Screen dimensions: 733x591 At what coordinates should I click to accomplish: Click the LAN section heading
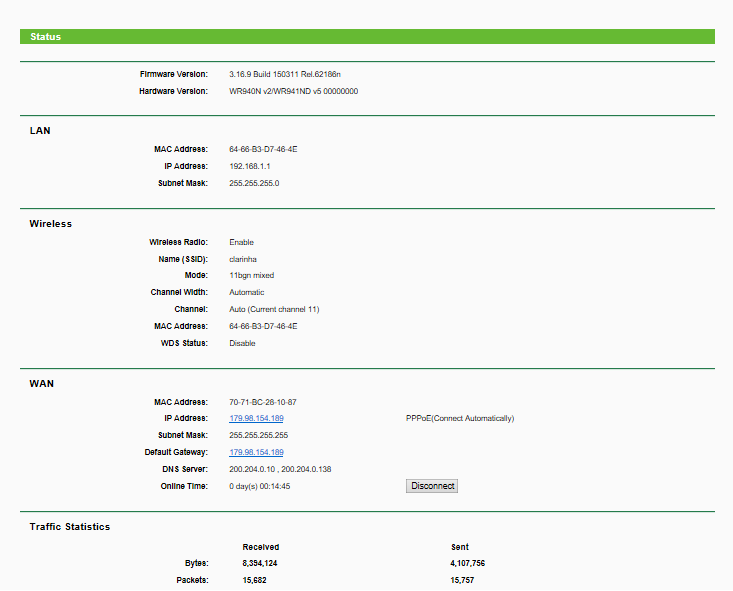40,130
